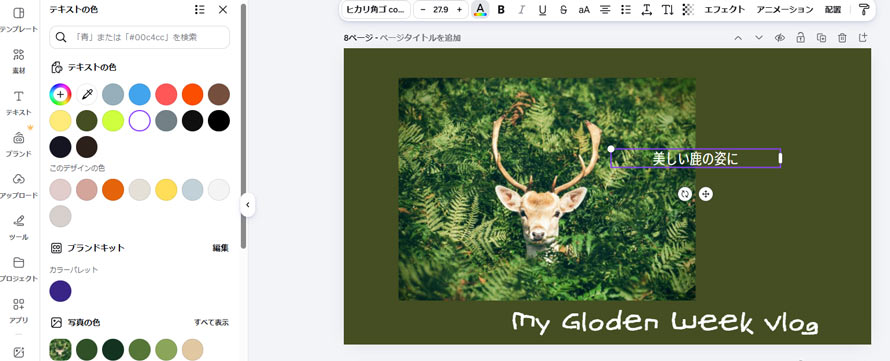The width and height of the screenshot is (890, 361).
Task: Switch color panel to list view
Action: pos(199,10)
